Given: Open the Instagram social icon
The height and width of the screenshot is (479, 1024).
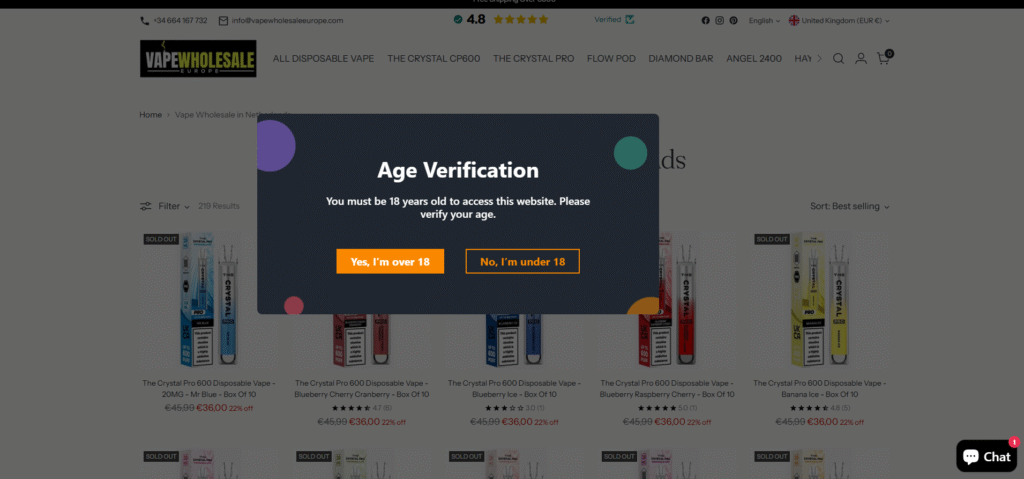Looking at the screenshot, I should (720, 20).
